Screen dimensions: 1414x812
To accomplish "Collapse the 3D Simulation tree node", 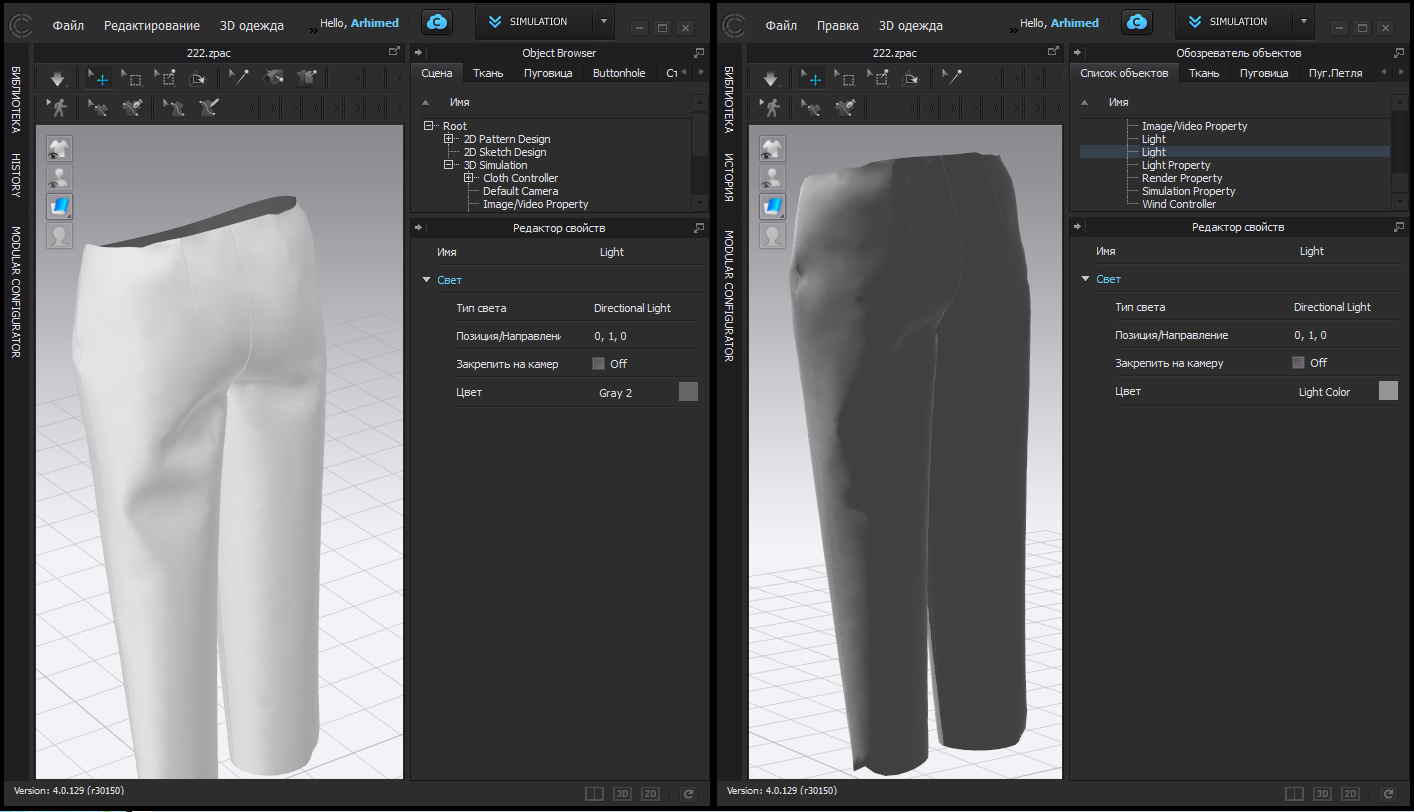I will tap(449, 165).
